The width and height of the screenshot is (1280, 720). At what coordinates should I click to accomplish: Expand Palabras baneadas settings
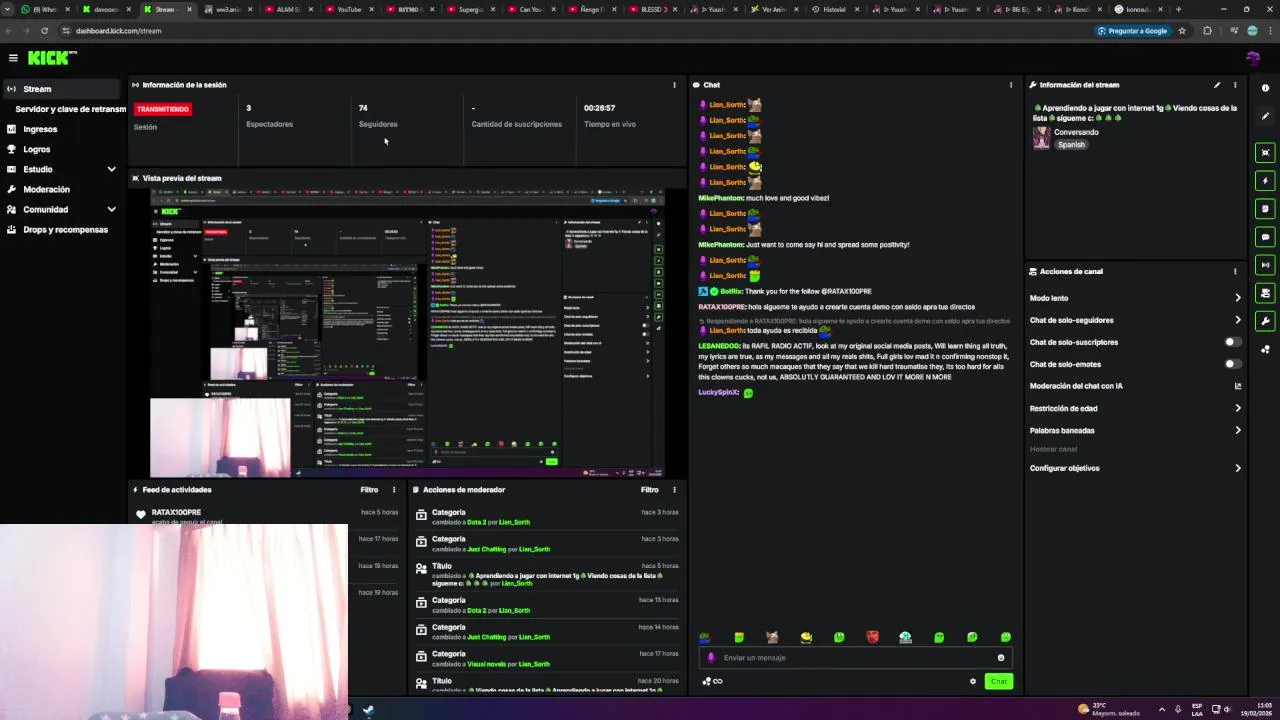(1136, 430)
